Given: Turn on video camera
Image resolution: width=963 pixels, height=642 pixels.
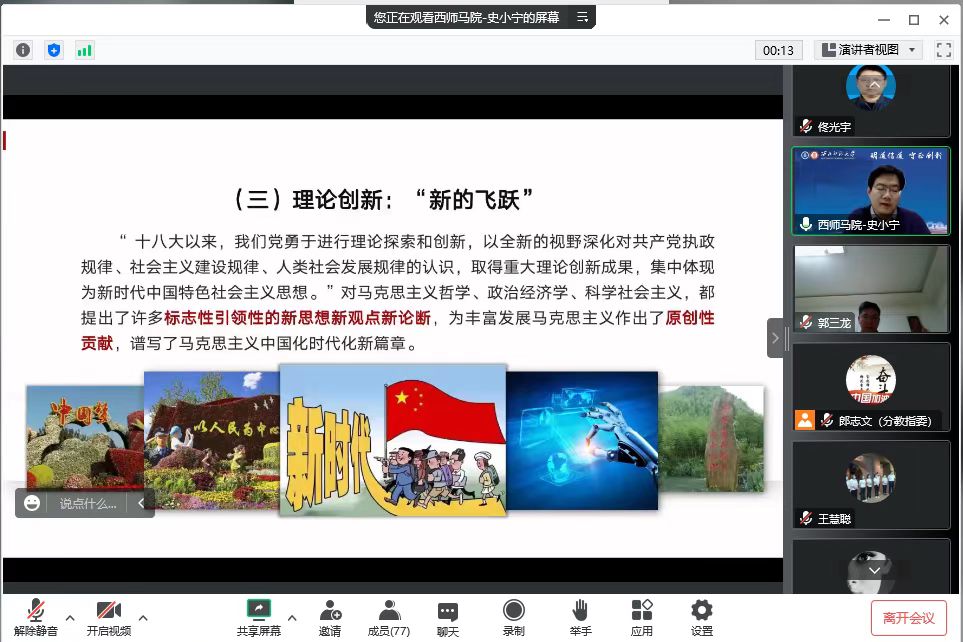Looking at the screenshot, I should [108, 617].
